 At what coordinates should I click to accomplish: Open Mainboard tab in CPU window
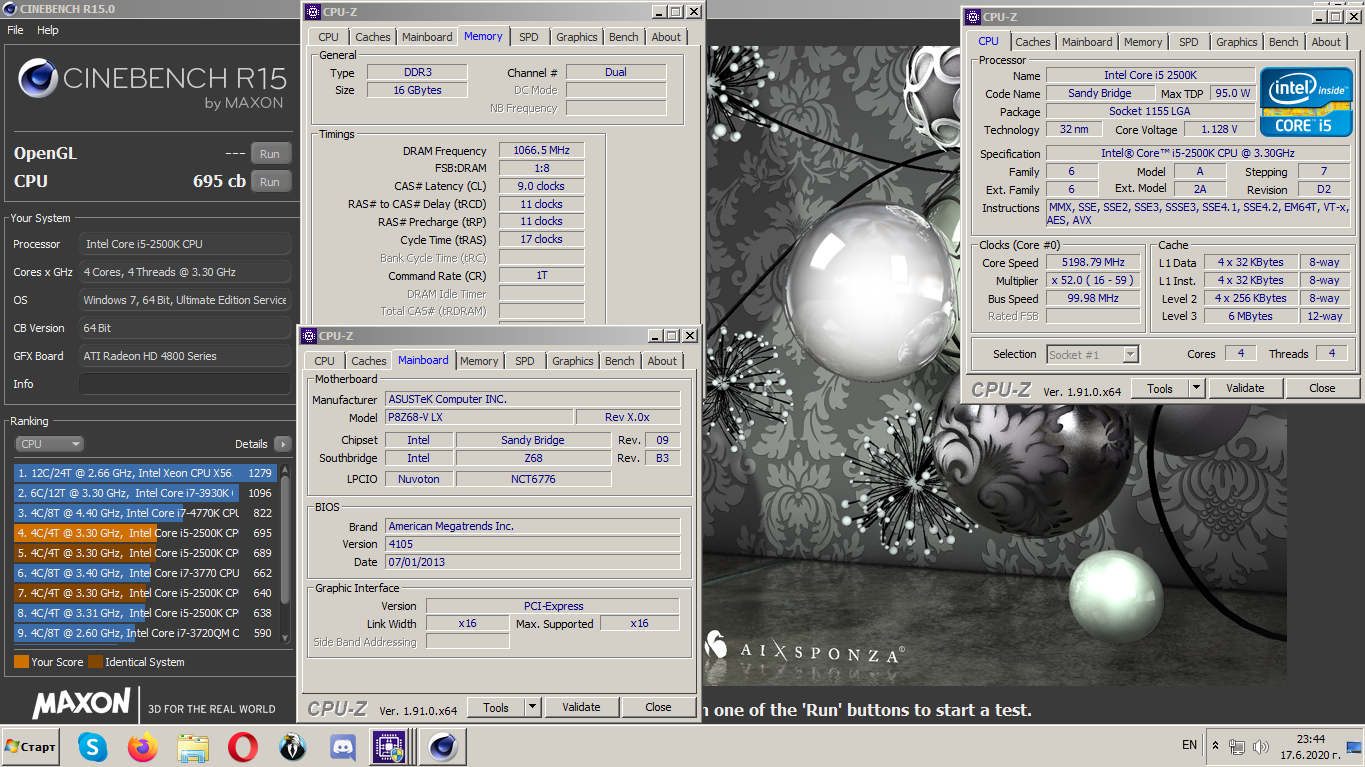pyautogui.click(x=1087, y=42)
